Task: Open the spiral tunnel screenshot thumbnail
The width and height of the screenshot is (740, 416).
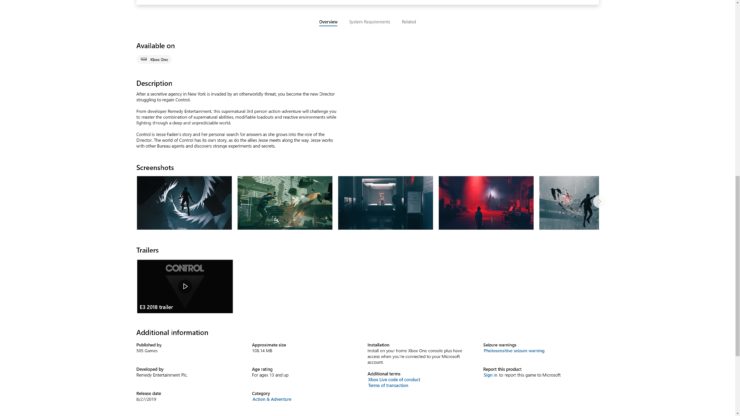Action: coord(184,203)
